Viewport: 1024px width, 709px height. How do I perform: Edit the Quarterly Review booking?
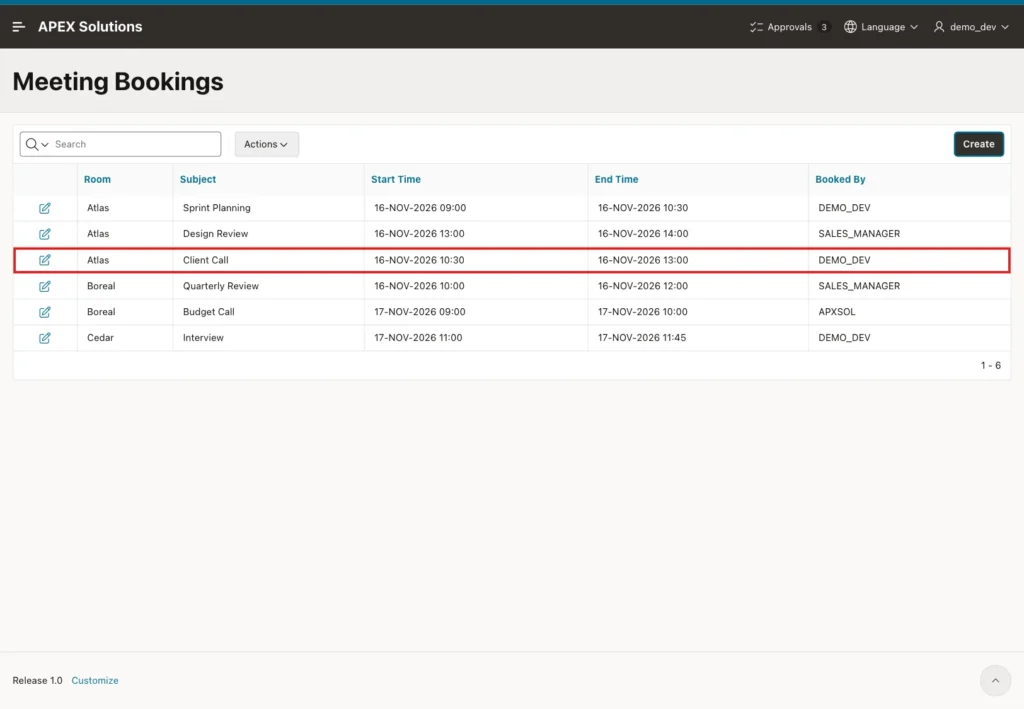click(44, 286)
